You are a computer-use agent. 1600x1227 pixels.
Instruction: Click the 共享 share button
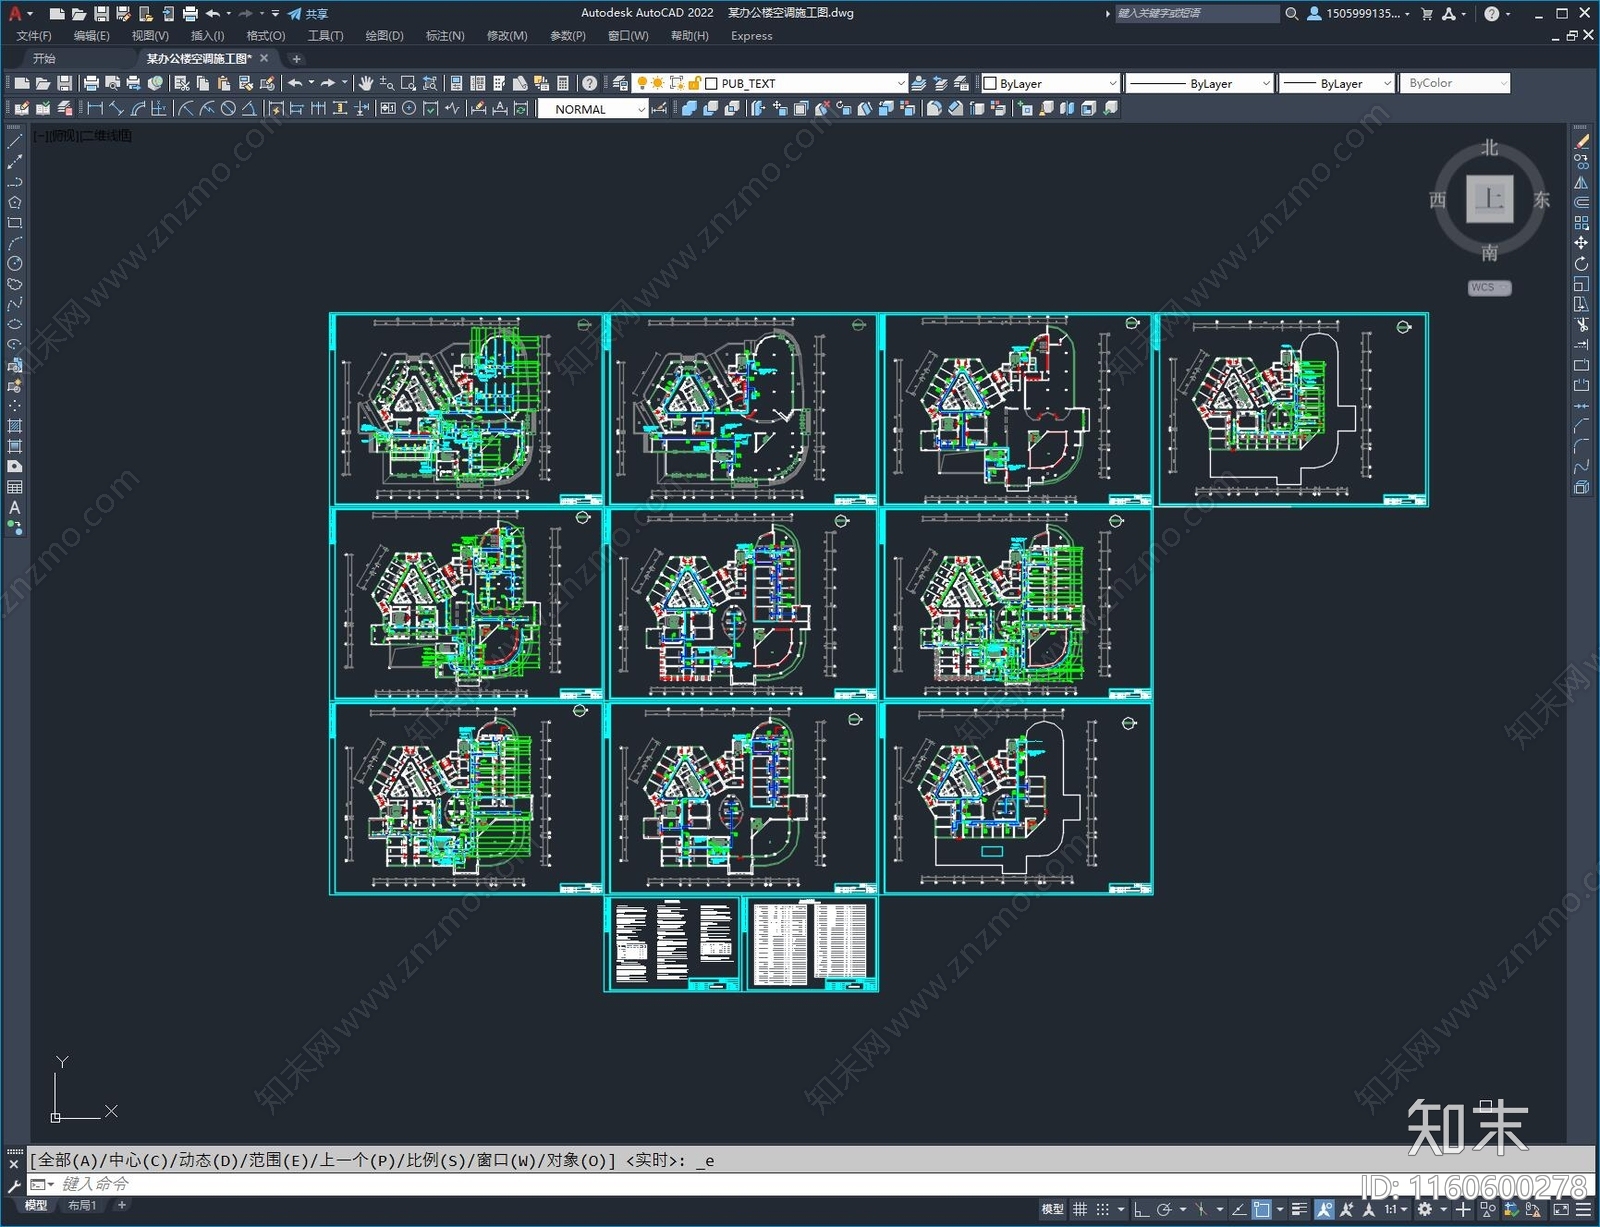pos(308,13)
